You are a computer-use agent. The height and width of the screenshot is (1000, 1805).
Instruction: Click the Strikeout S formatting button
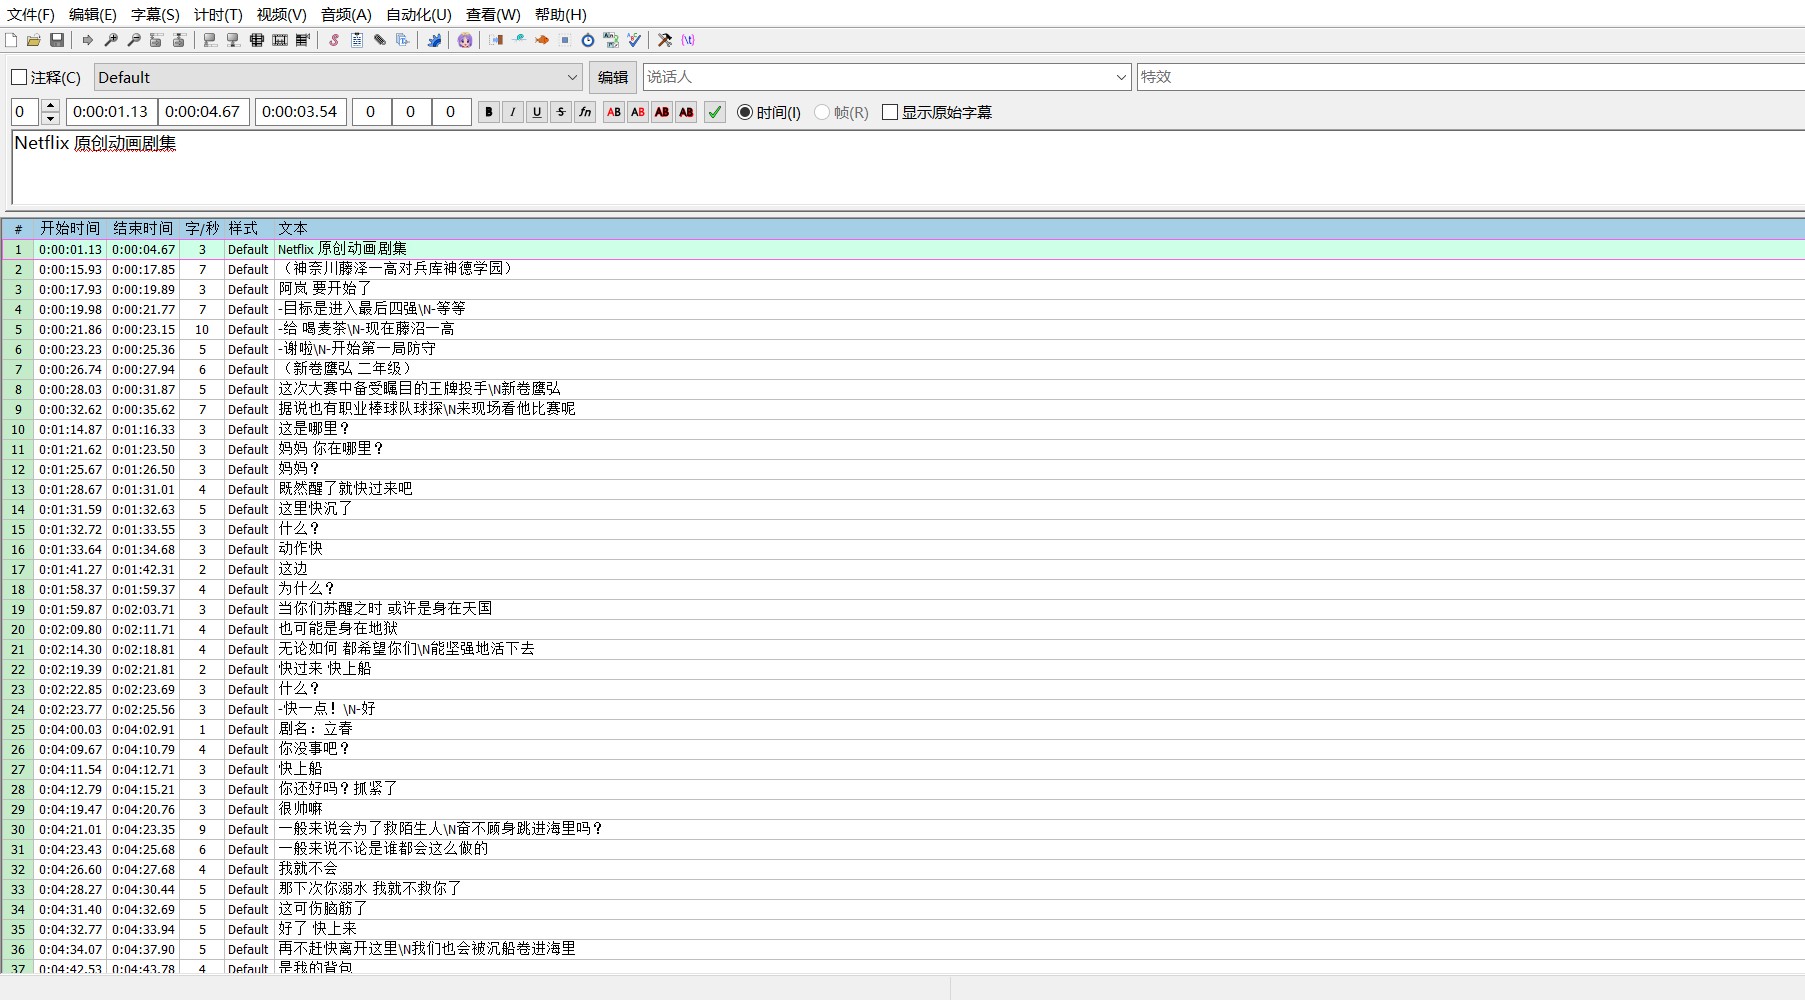point(561,112)
